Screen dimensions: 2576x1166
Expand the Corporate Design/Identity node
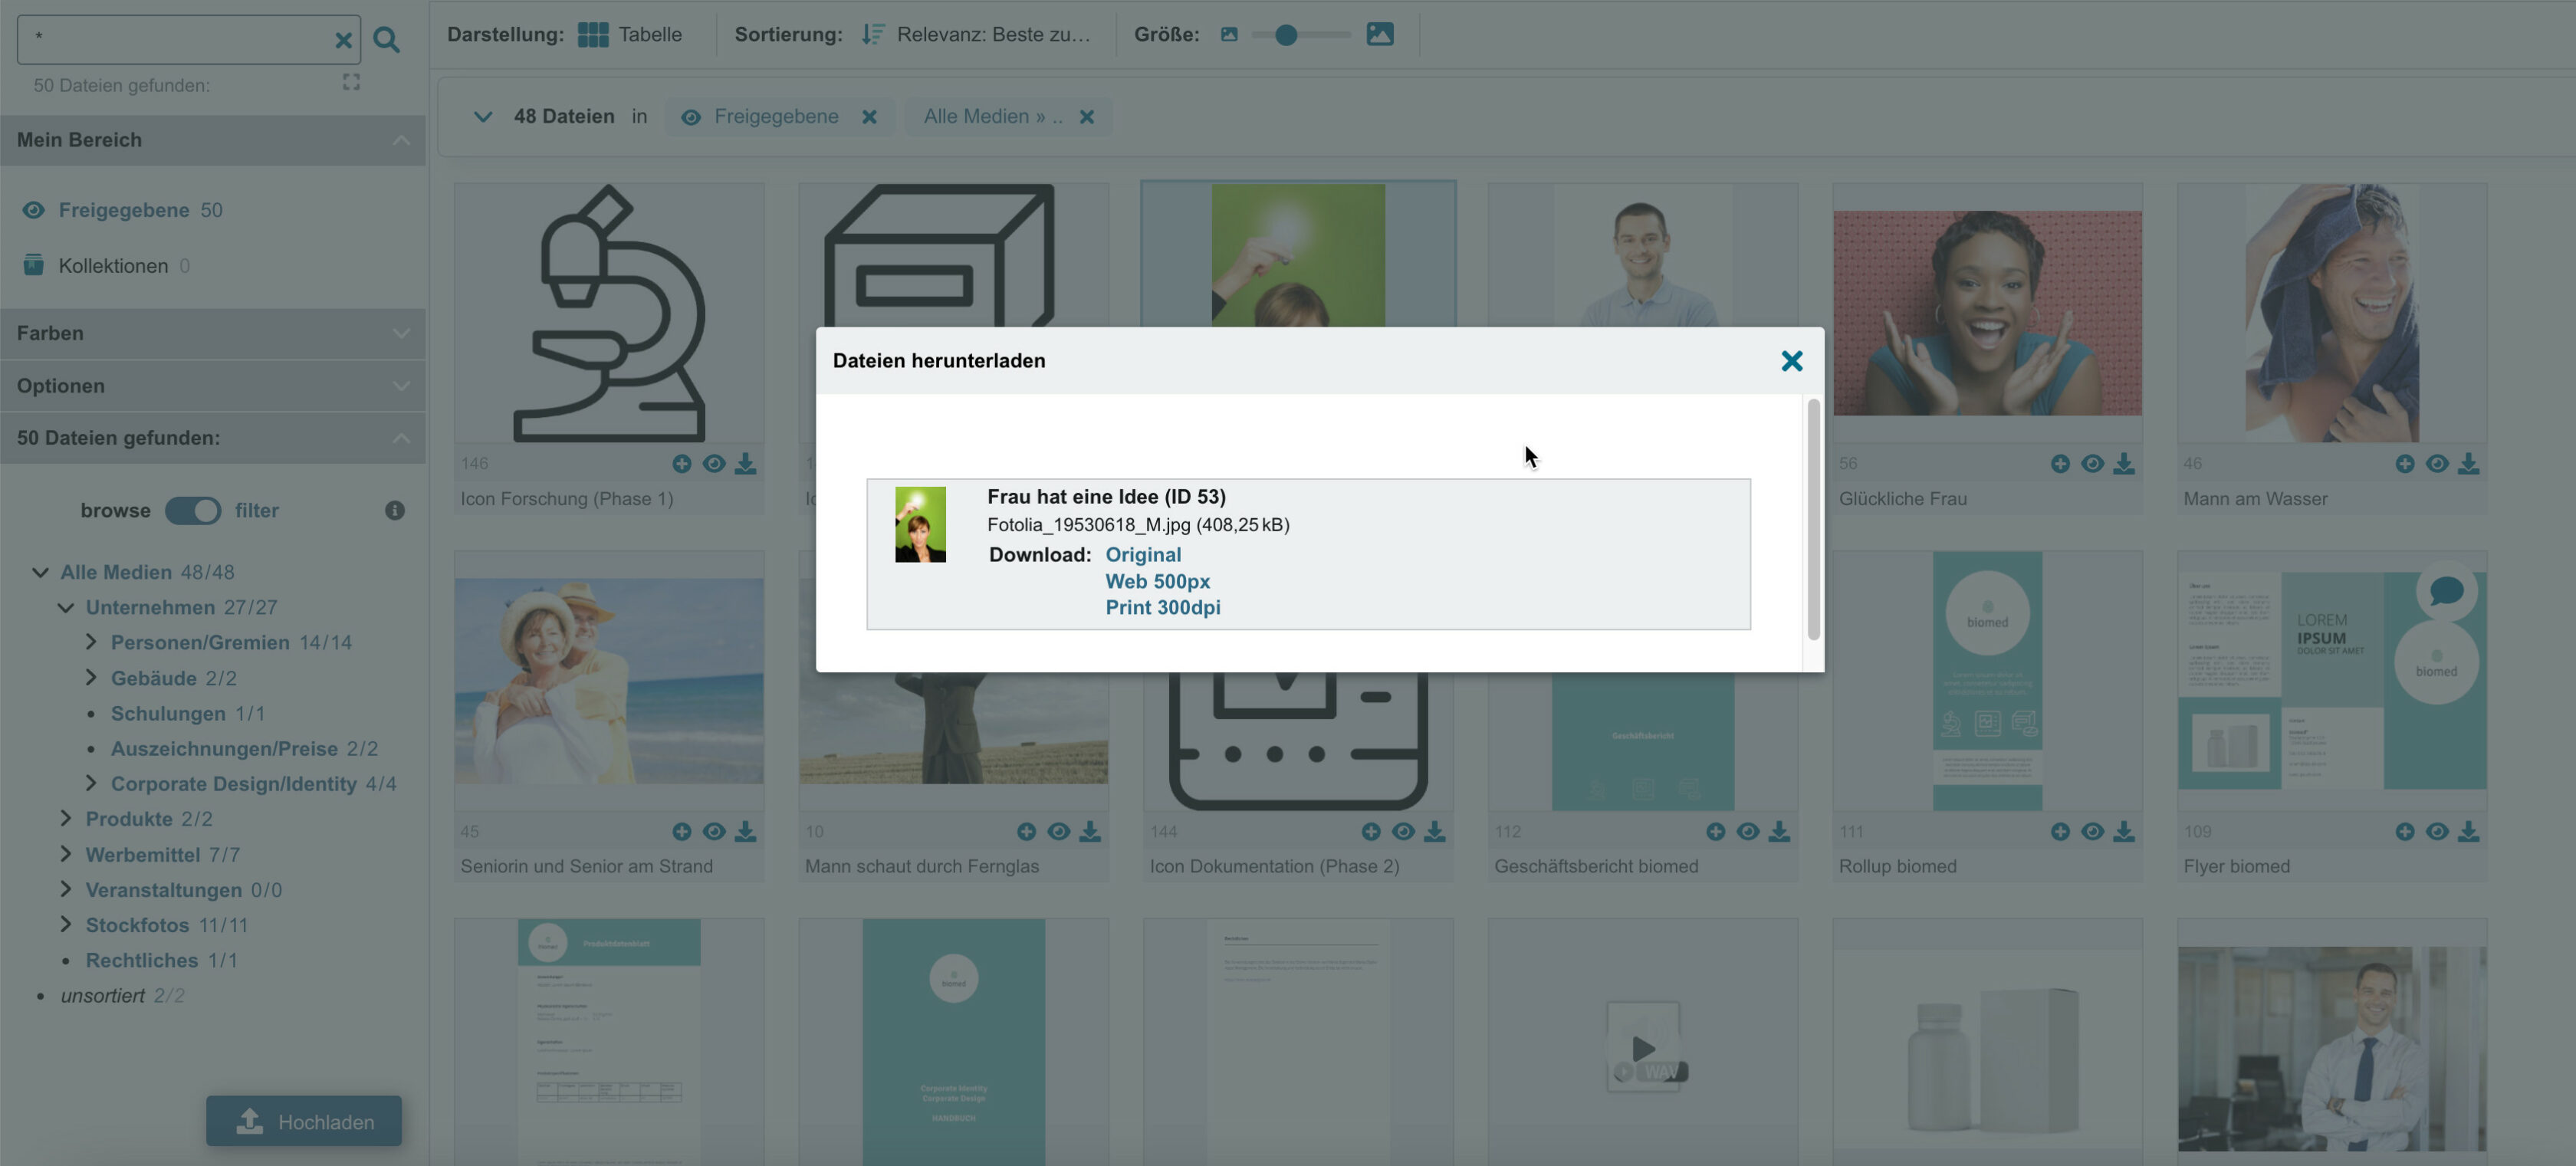91,783
